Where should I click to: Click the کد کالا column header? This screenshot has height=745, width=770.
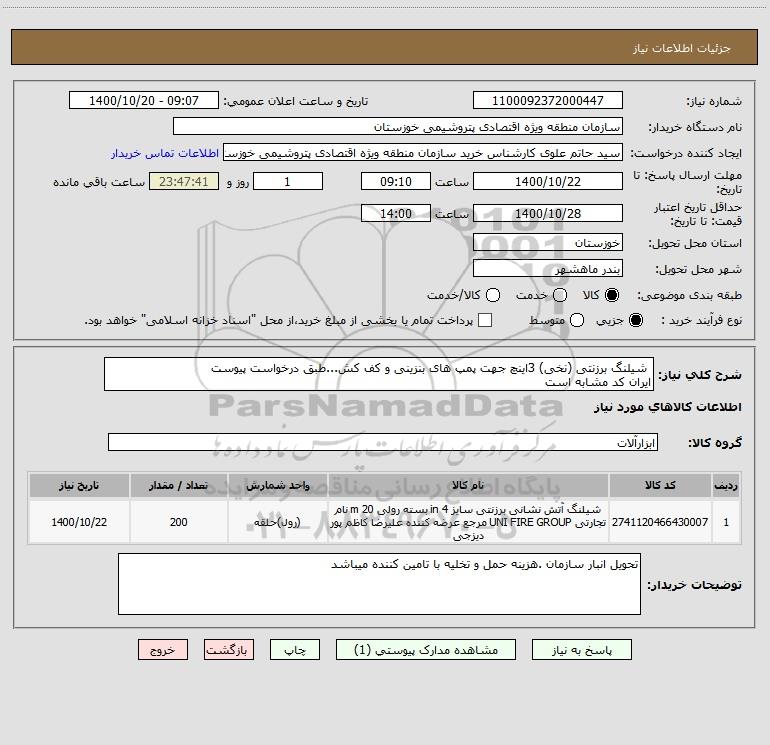(660, 485)
